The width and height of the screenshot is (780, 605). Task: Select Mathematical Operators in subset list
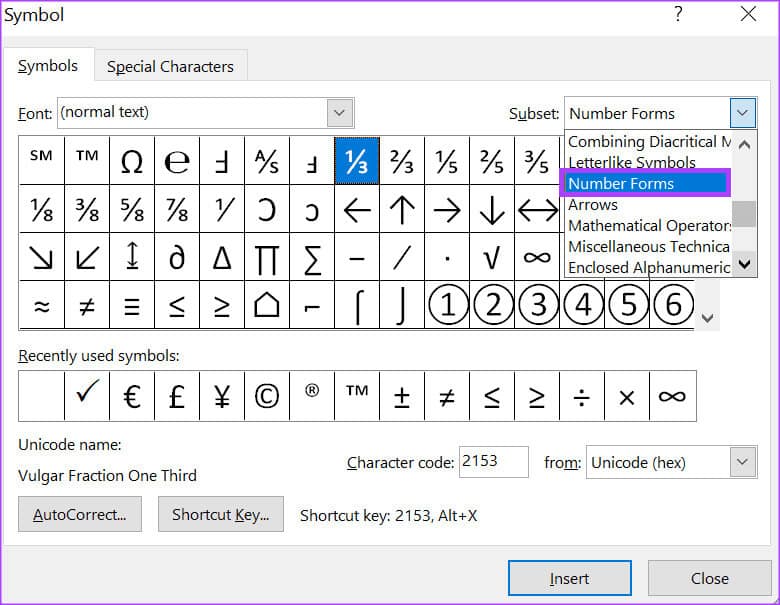click(649, 225)
